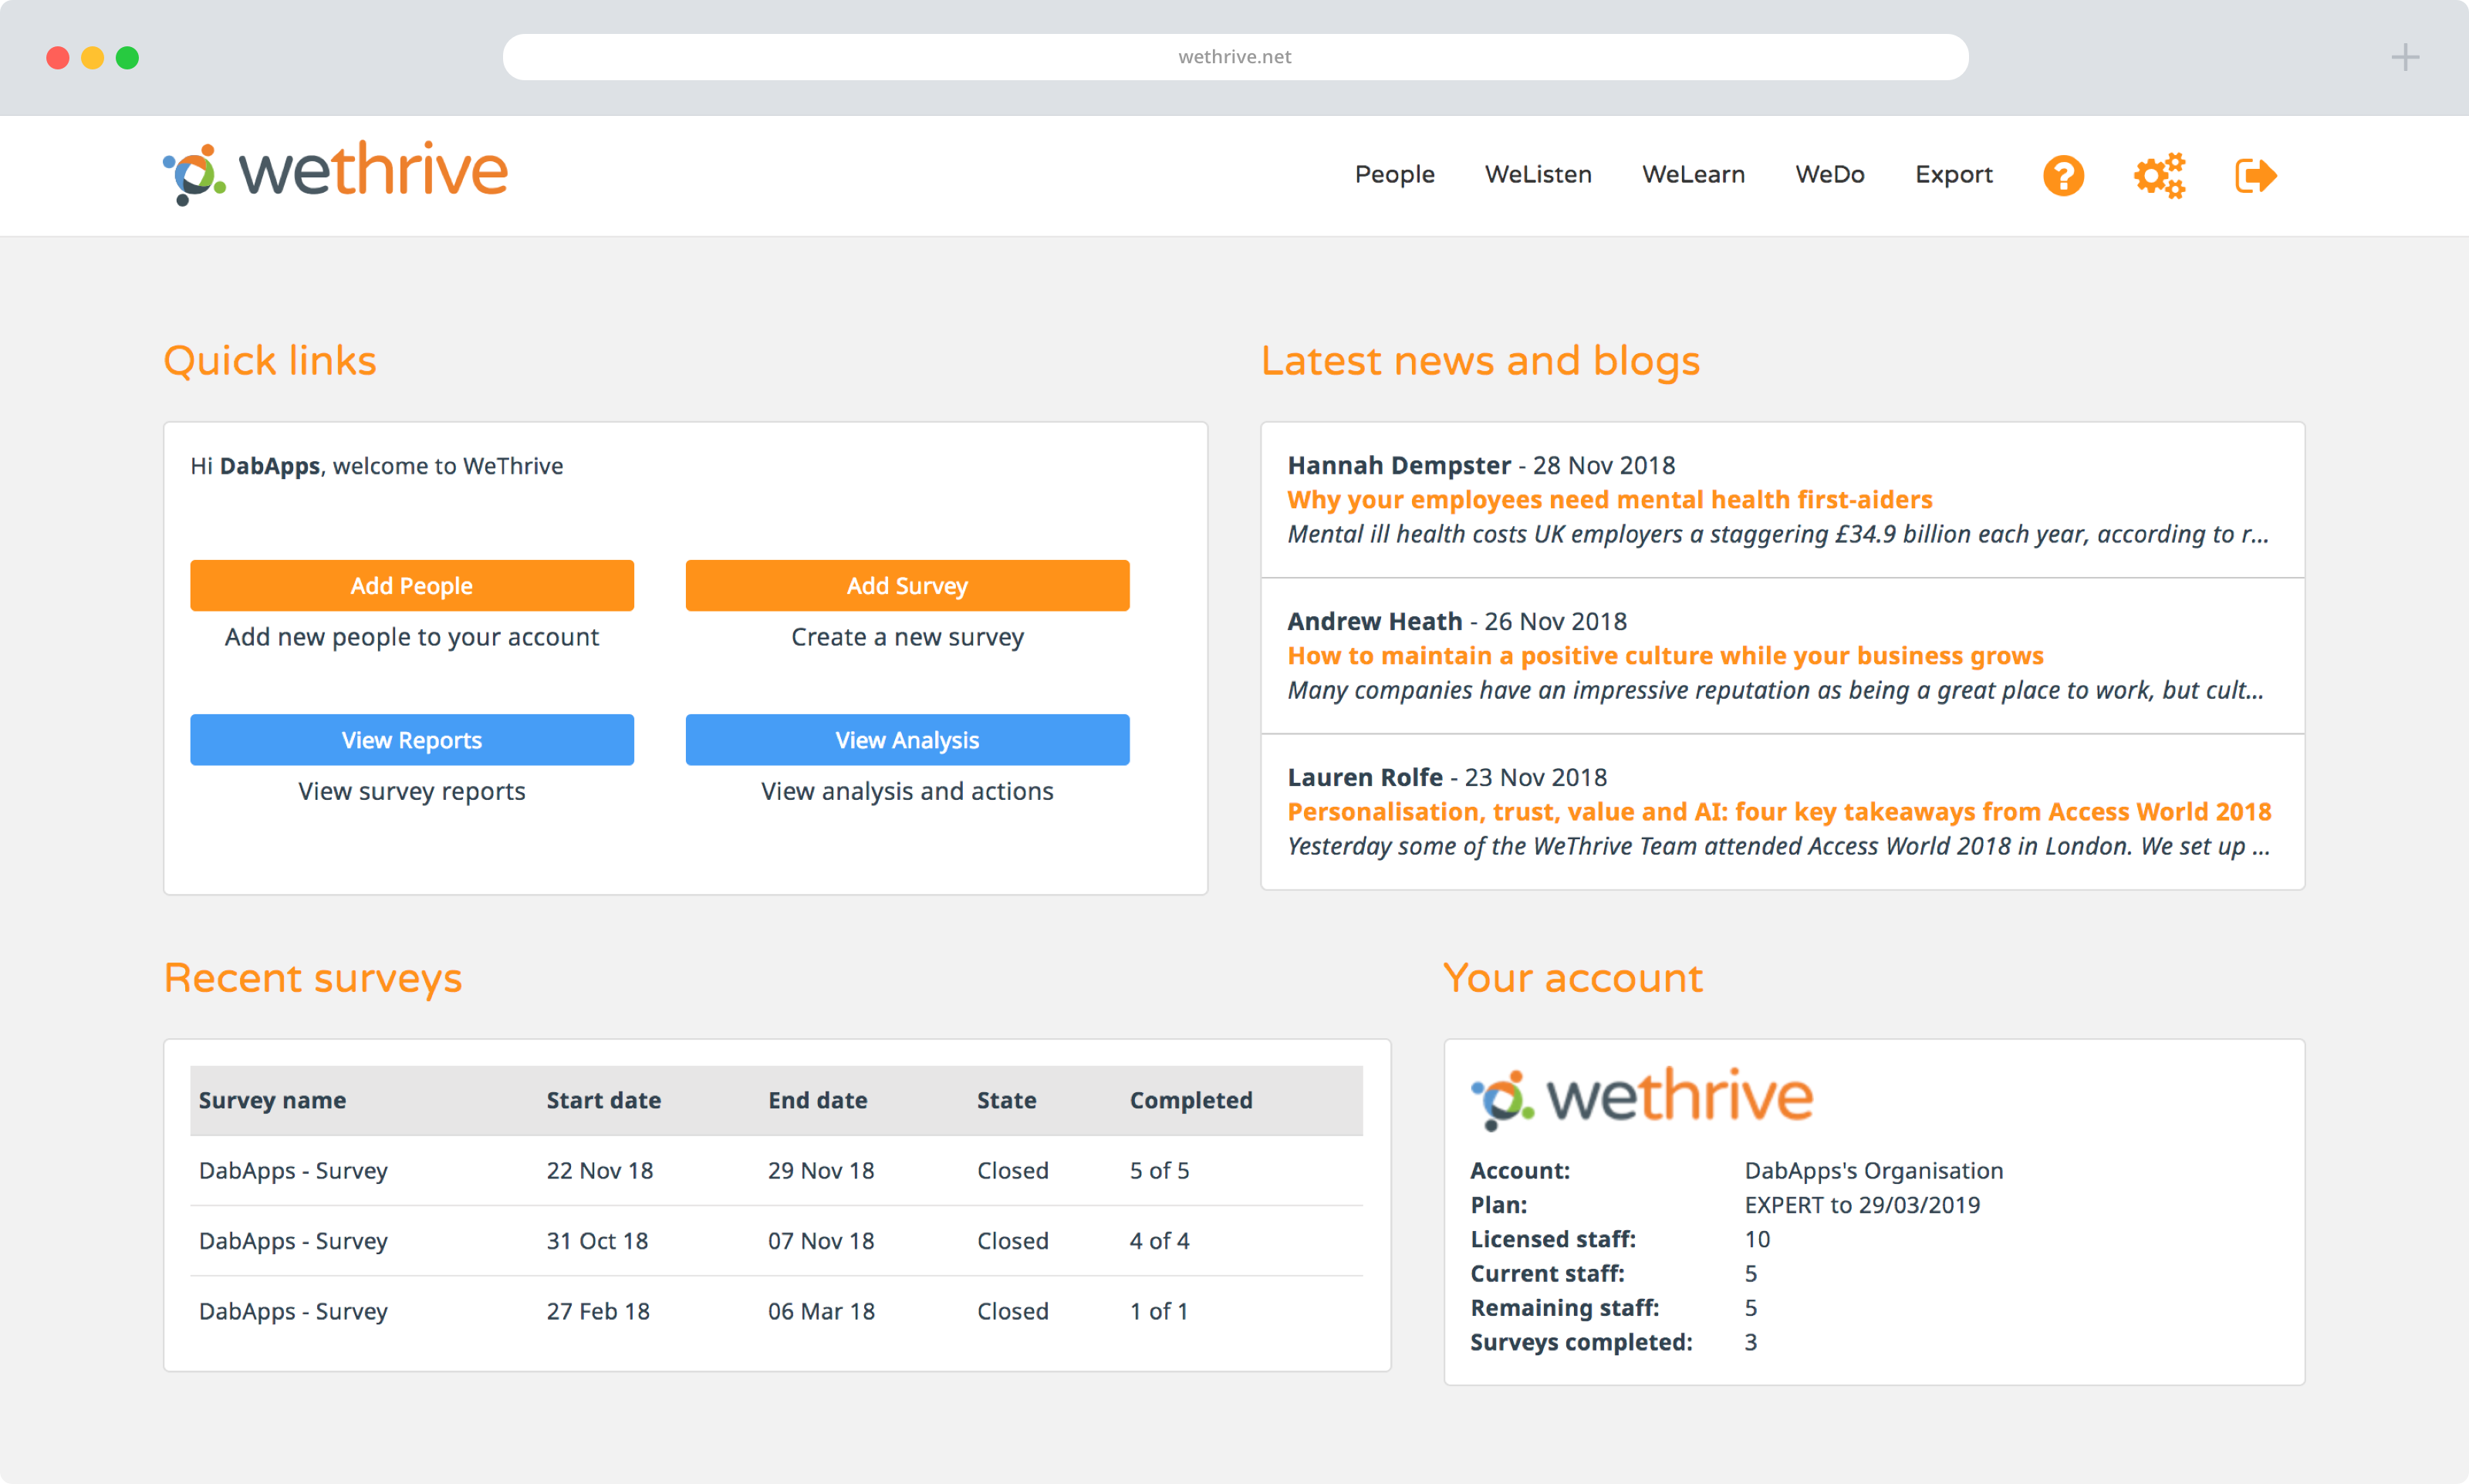Click the Your account heading
The height and width of the screenshot is (1484, 2469).
point(1572,977)
